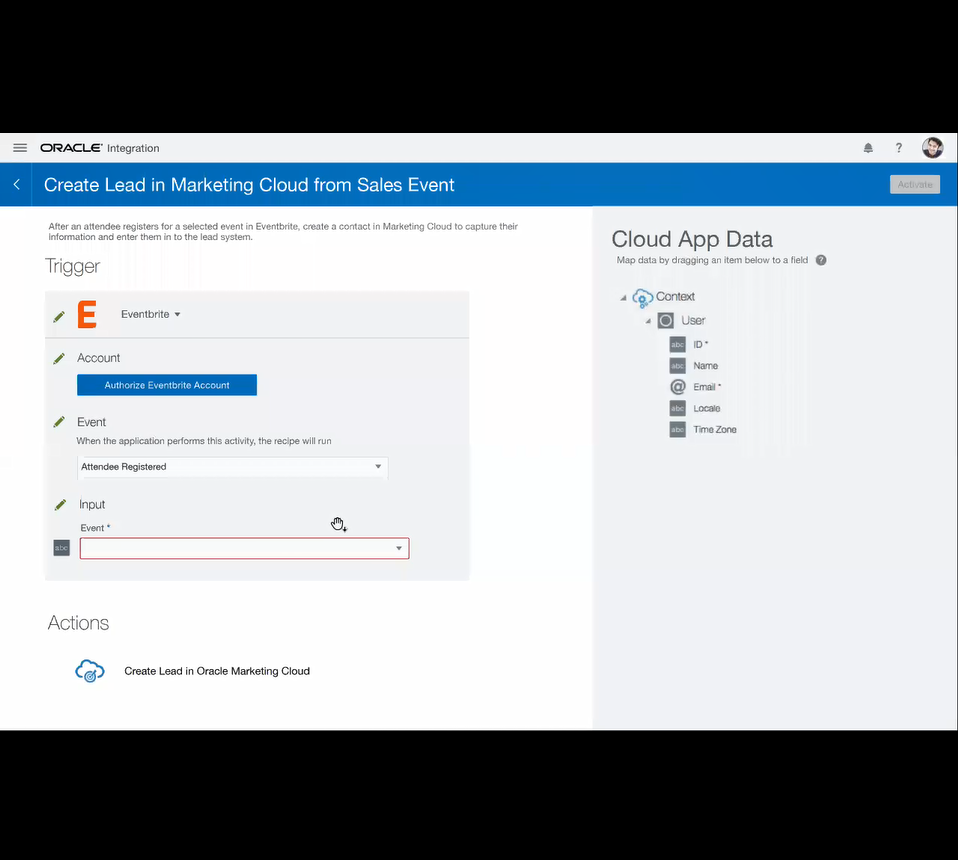Viewport: 958px width, 860px height.
Task: Click the pencil icon beside Input
Action: click(60, 505)
